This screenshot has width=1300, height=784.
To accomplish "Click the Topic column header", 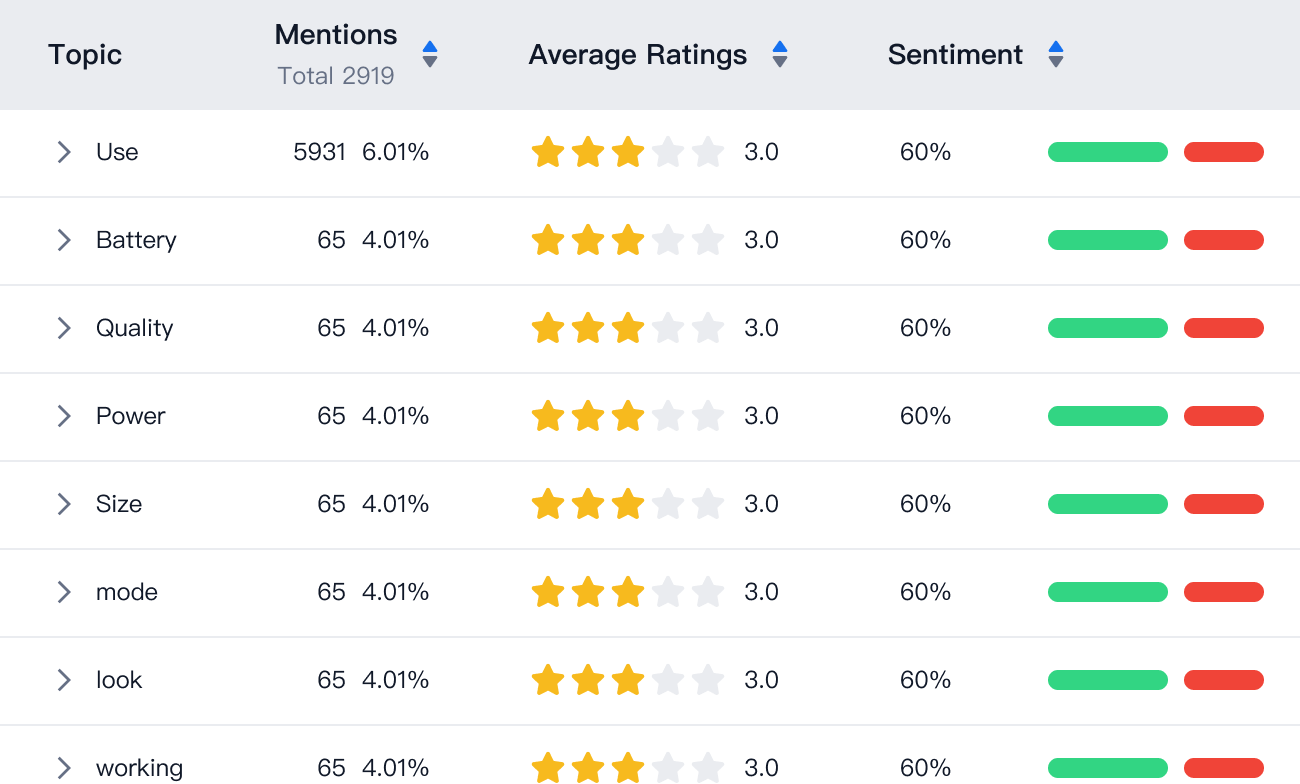I will (x=85, y=54).
